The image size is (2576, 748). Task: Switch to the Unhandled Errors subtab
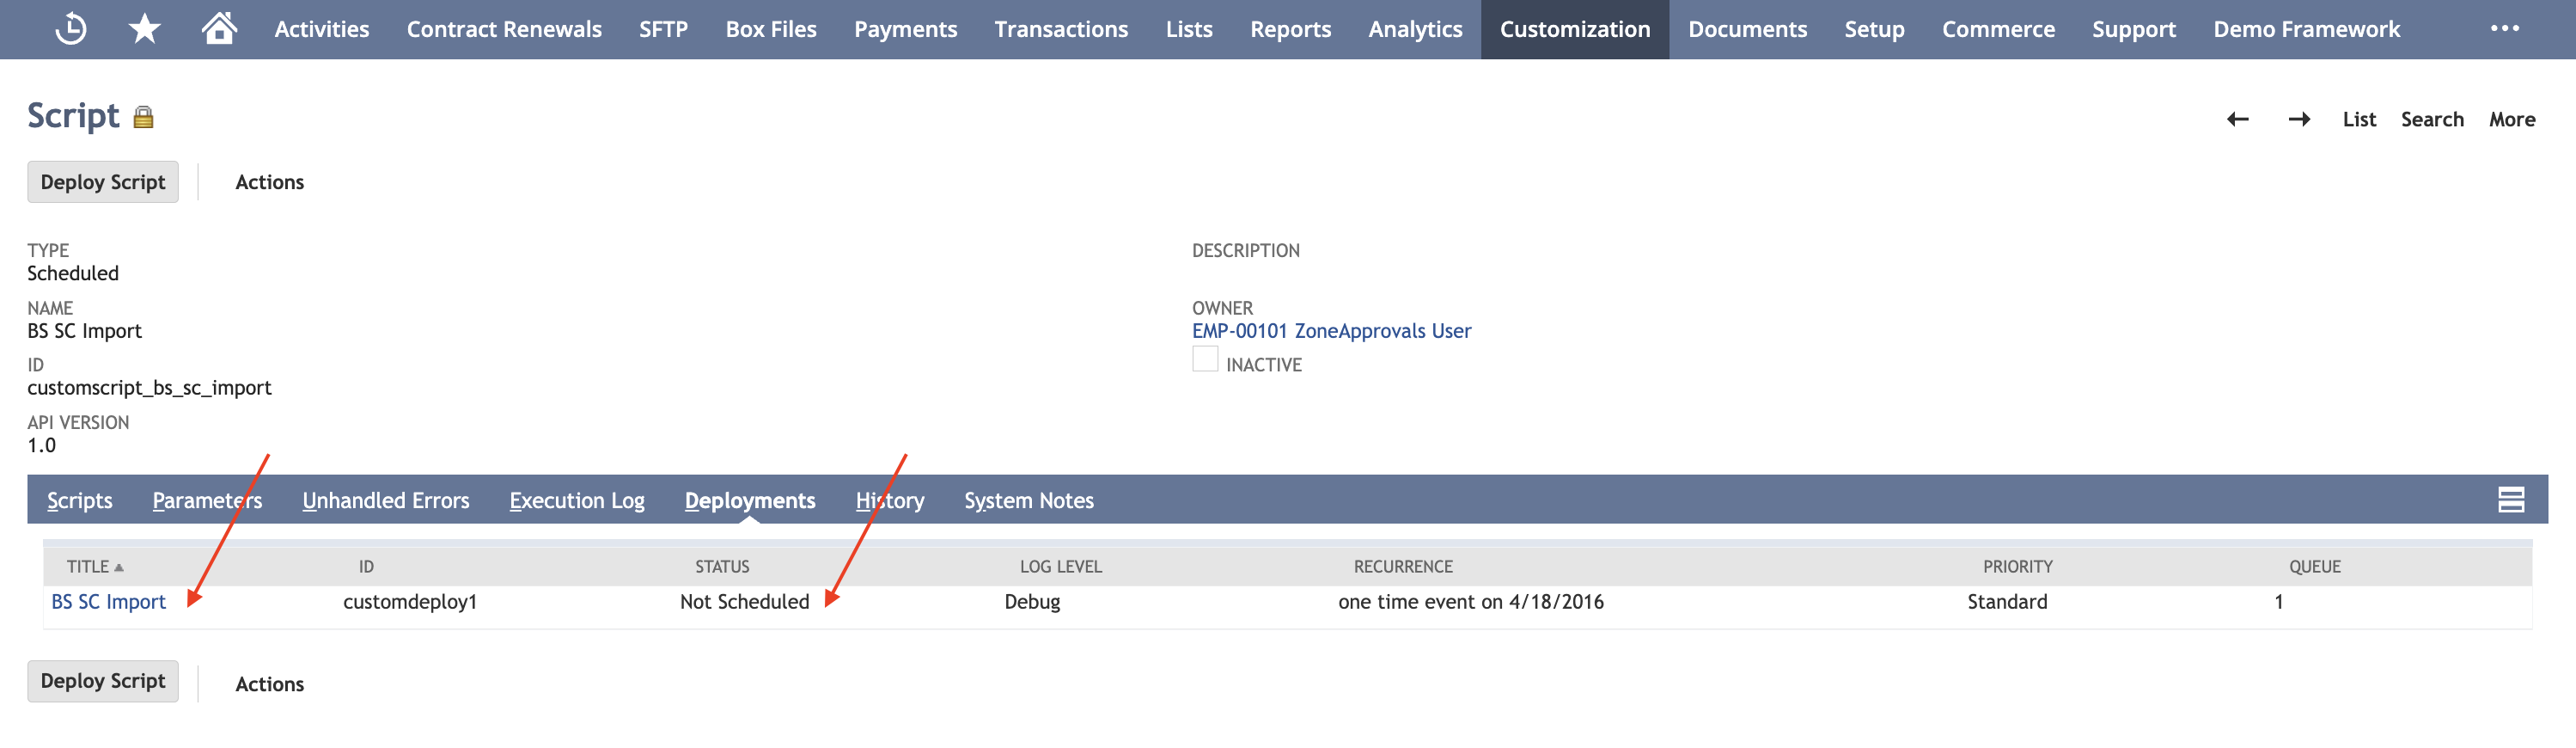(386, 500)
